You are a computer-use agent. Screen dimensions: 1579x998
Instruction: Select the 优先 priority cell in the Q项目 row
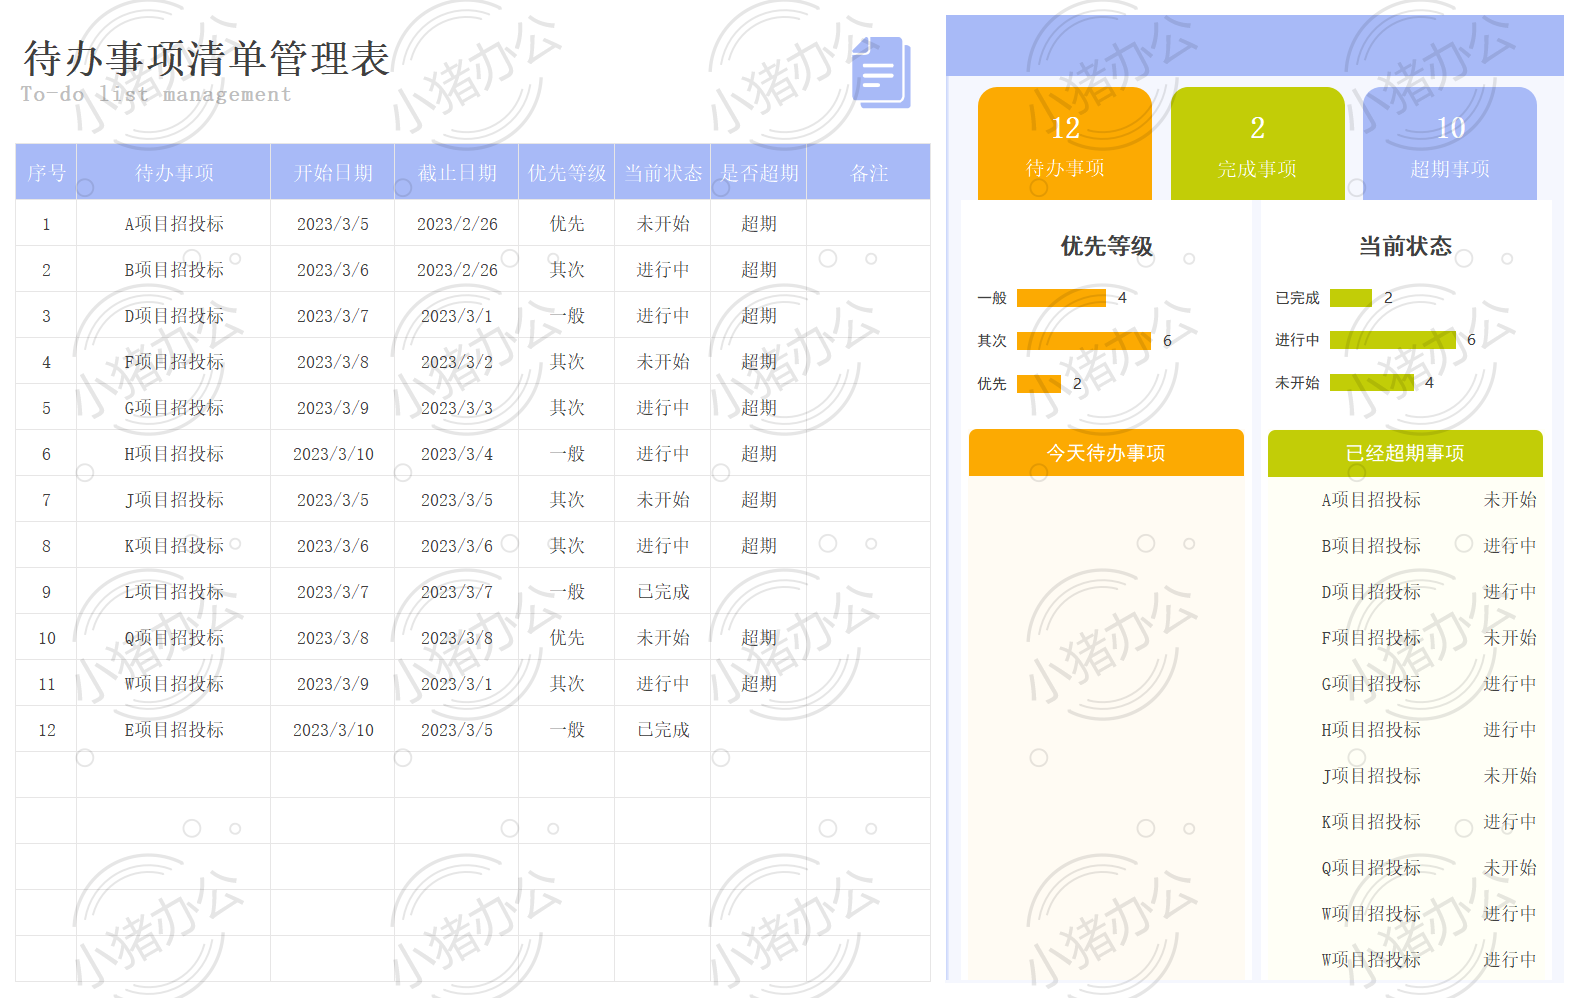click(x=567, y=638)
